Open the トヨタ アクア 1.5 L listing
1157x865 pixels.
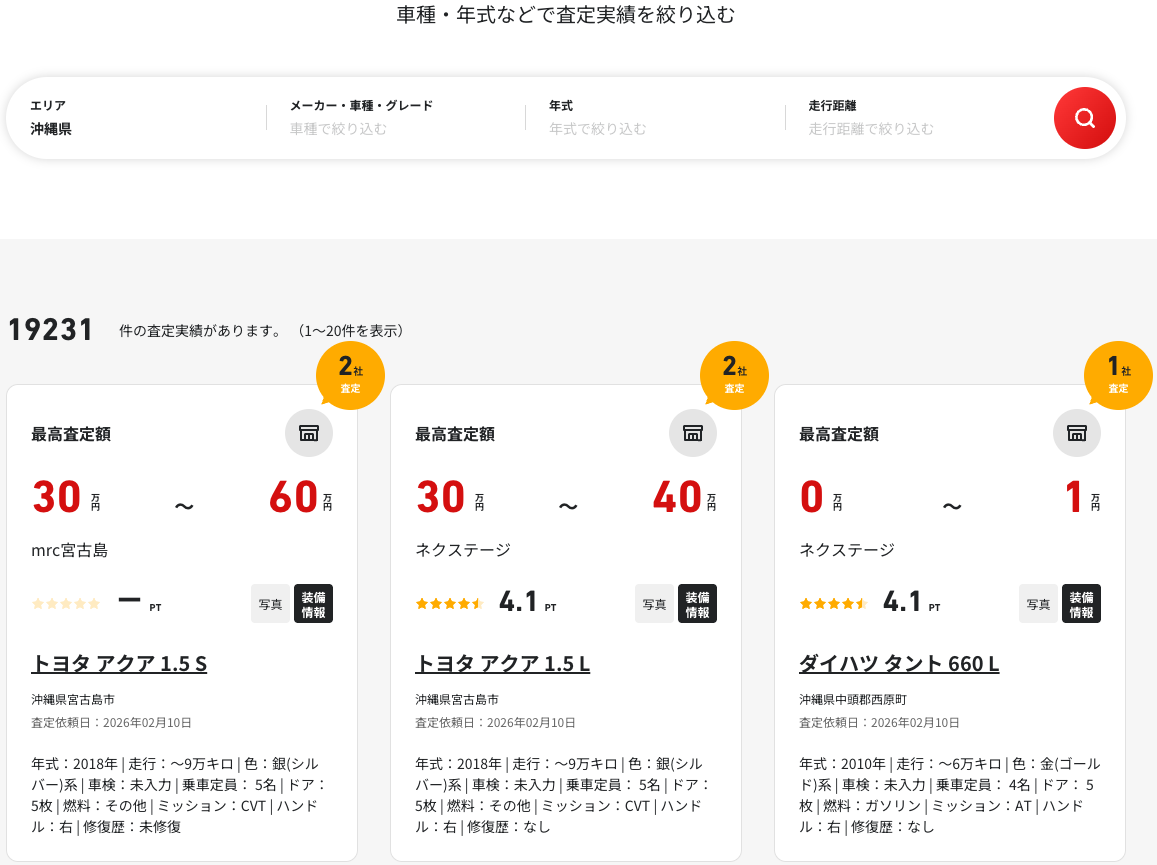[x=502, y=663]
